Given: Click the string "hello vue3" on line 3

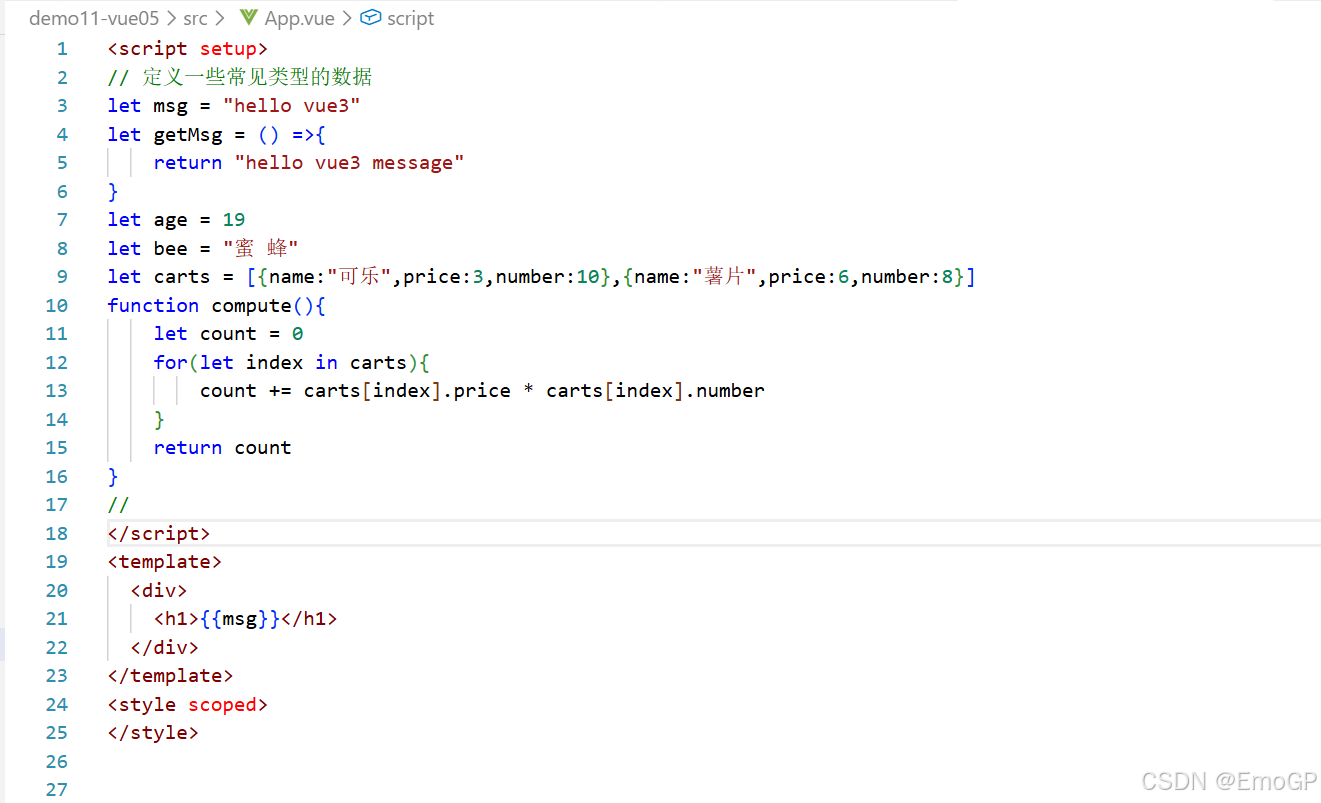Looking at the screenshot, I should pos(292,106).
